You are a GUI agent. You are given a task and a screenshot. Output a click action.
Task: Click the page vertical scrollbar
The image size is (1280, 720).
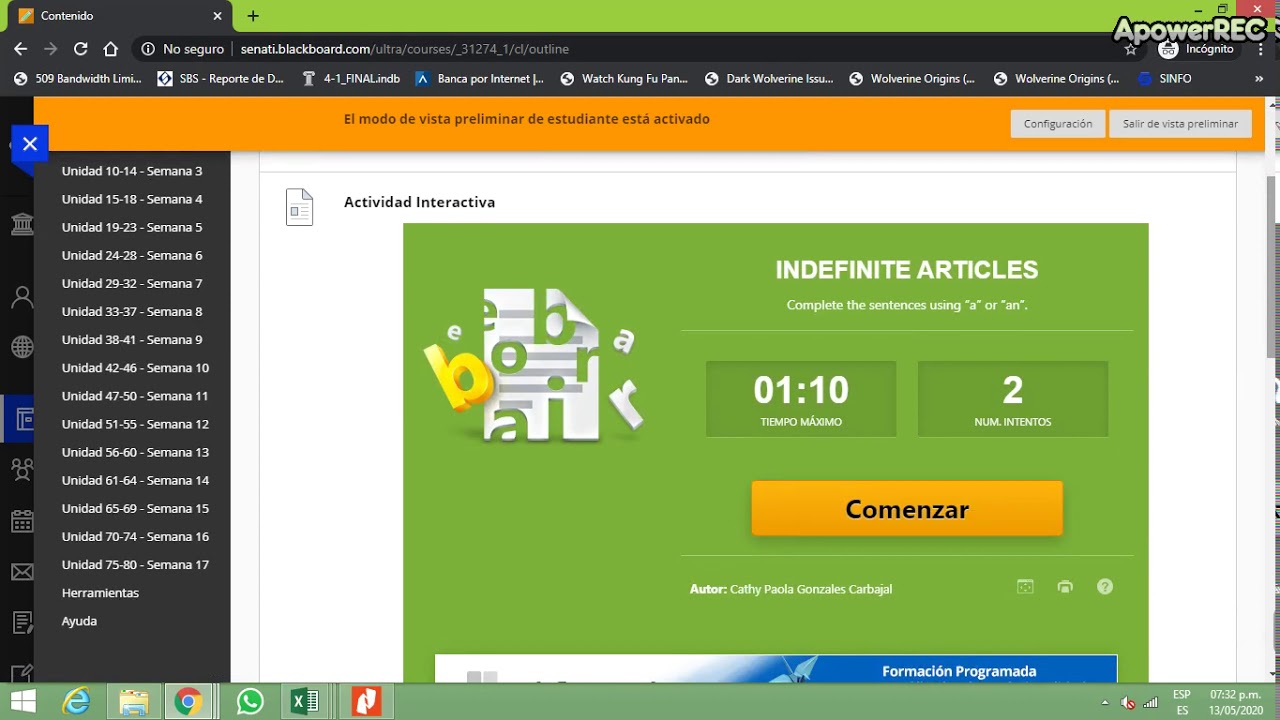pyautogui.click(x=1272, y=265)
